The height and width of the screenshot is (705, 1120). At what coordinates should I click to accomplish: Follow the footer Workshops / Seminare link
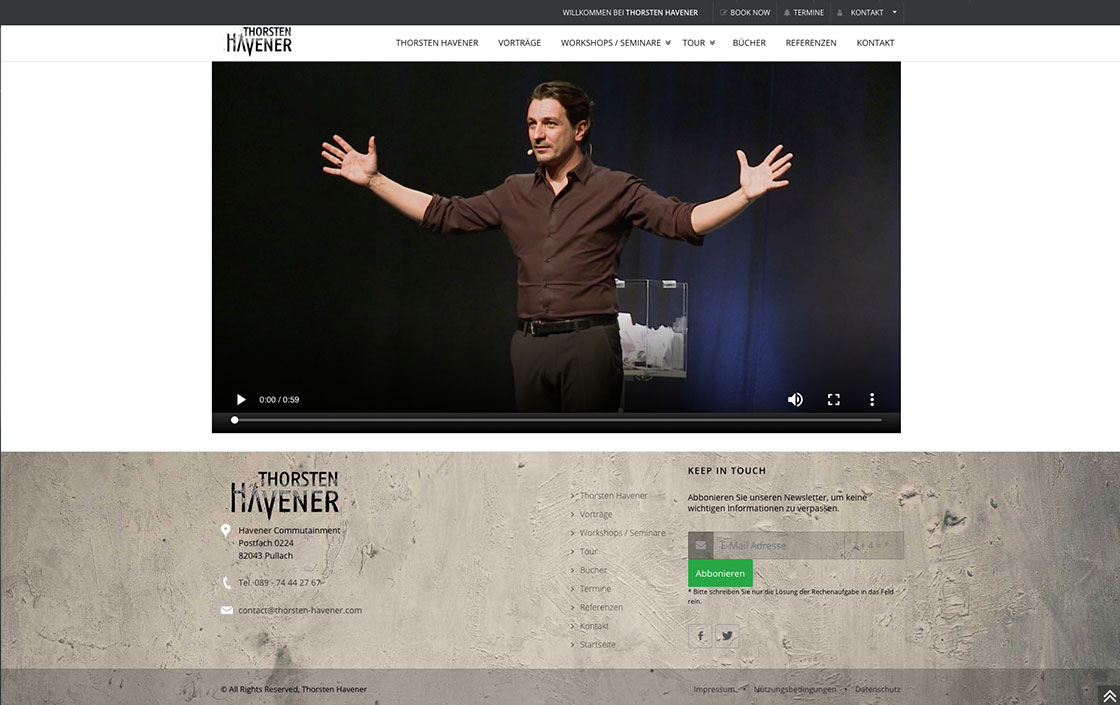pyautogui.click(x=622, y=533)
